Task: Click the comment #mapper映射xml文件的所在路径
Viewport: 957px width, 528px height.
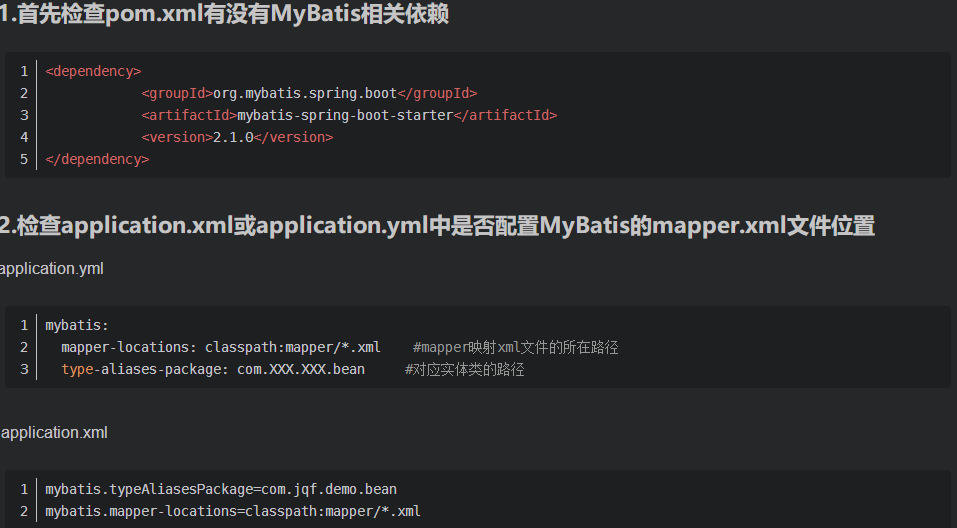Action: (x=516, y=347)
